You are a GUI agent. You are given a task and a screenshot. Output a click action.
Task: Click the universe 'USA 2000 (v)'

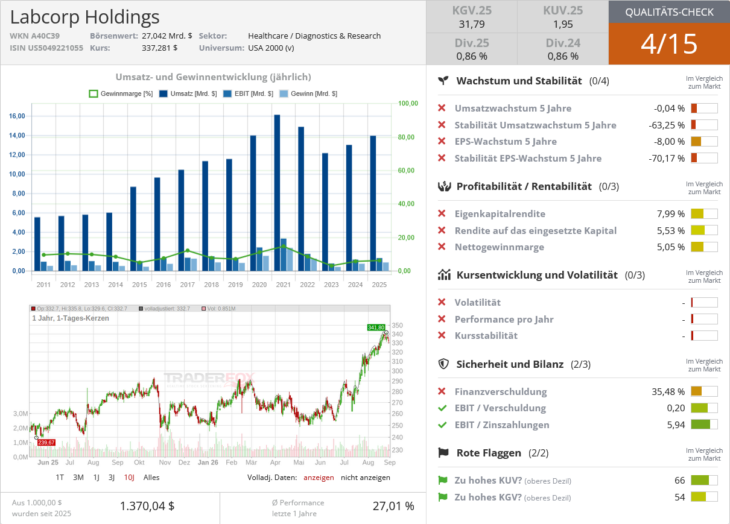271,48
